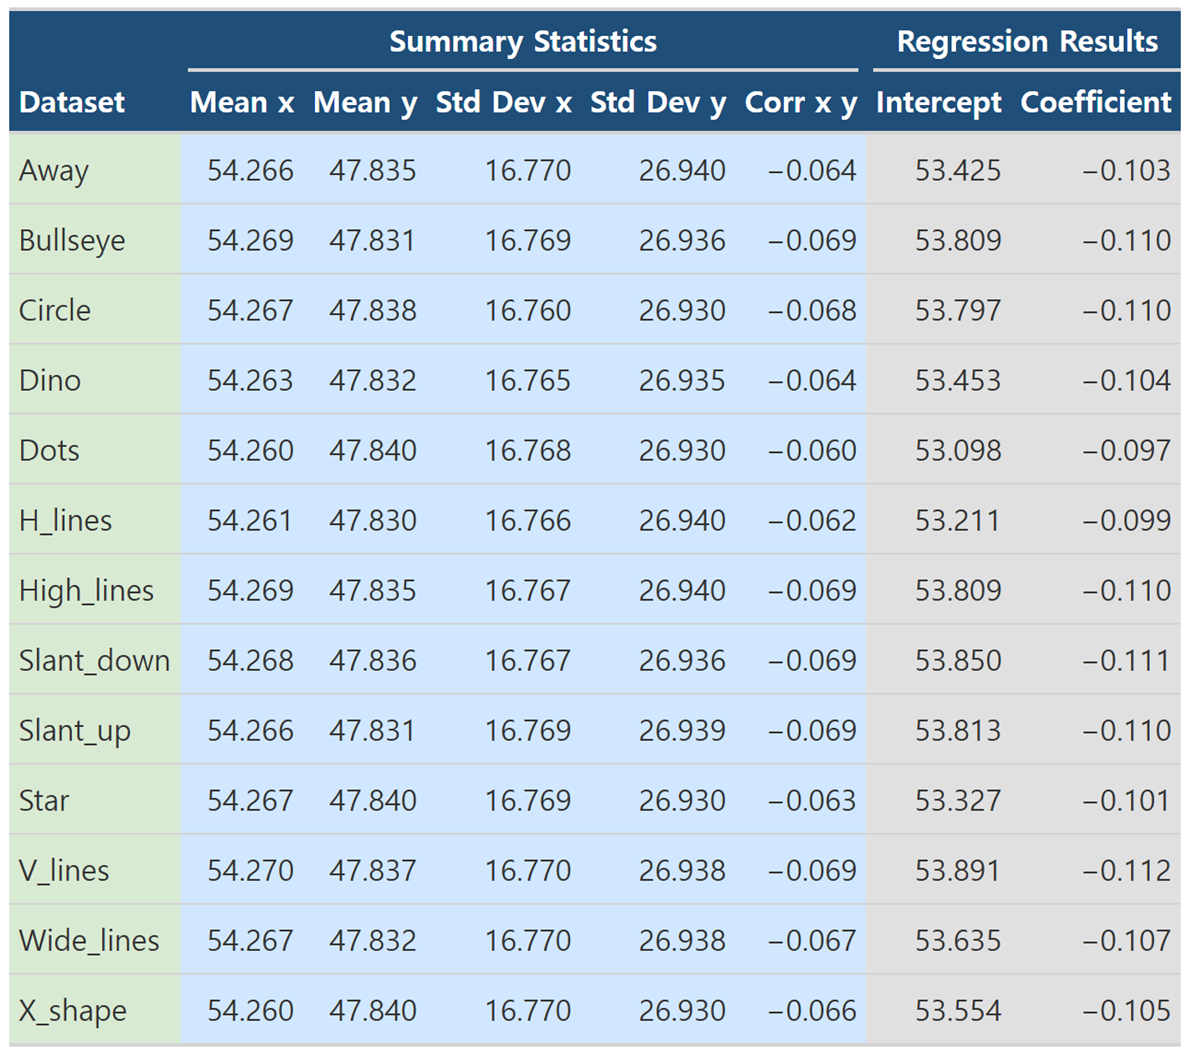Select the X_shape row label
The height and width of the screenshot is (1054, 1190).
tap(72, 1011)
